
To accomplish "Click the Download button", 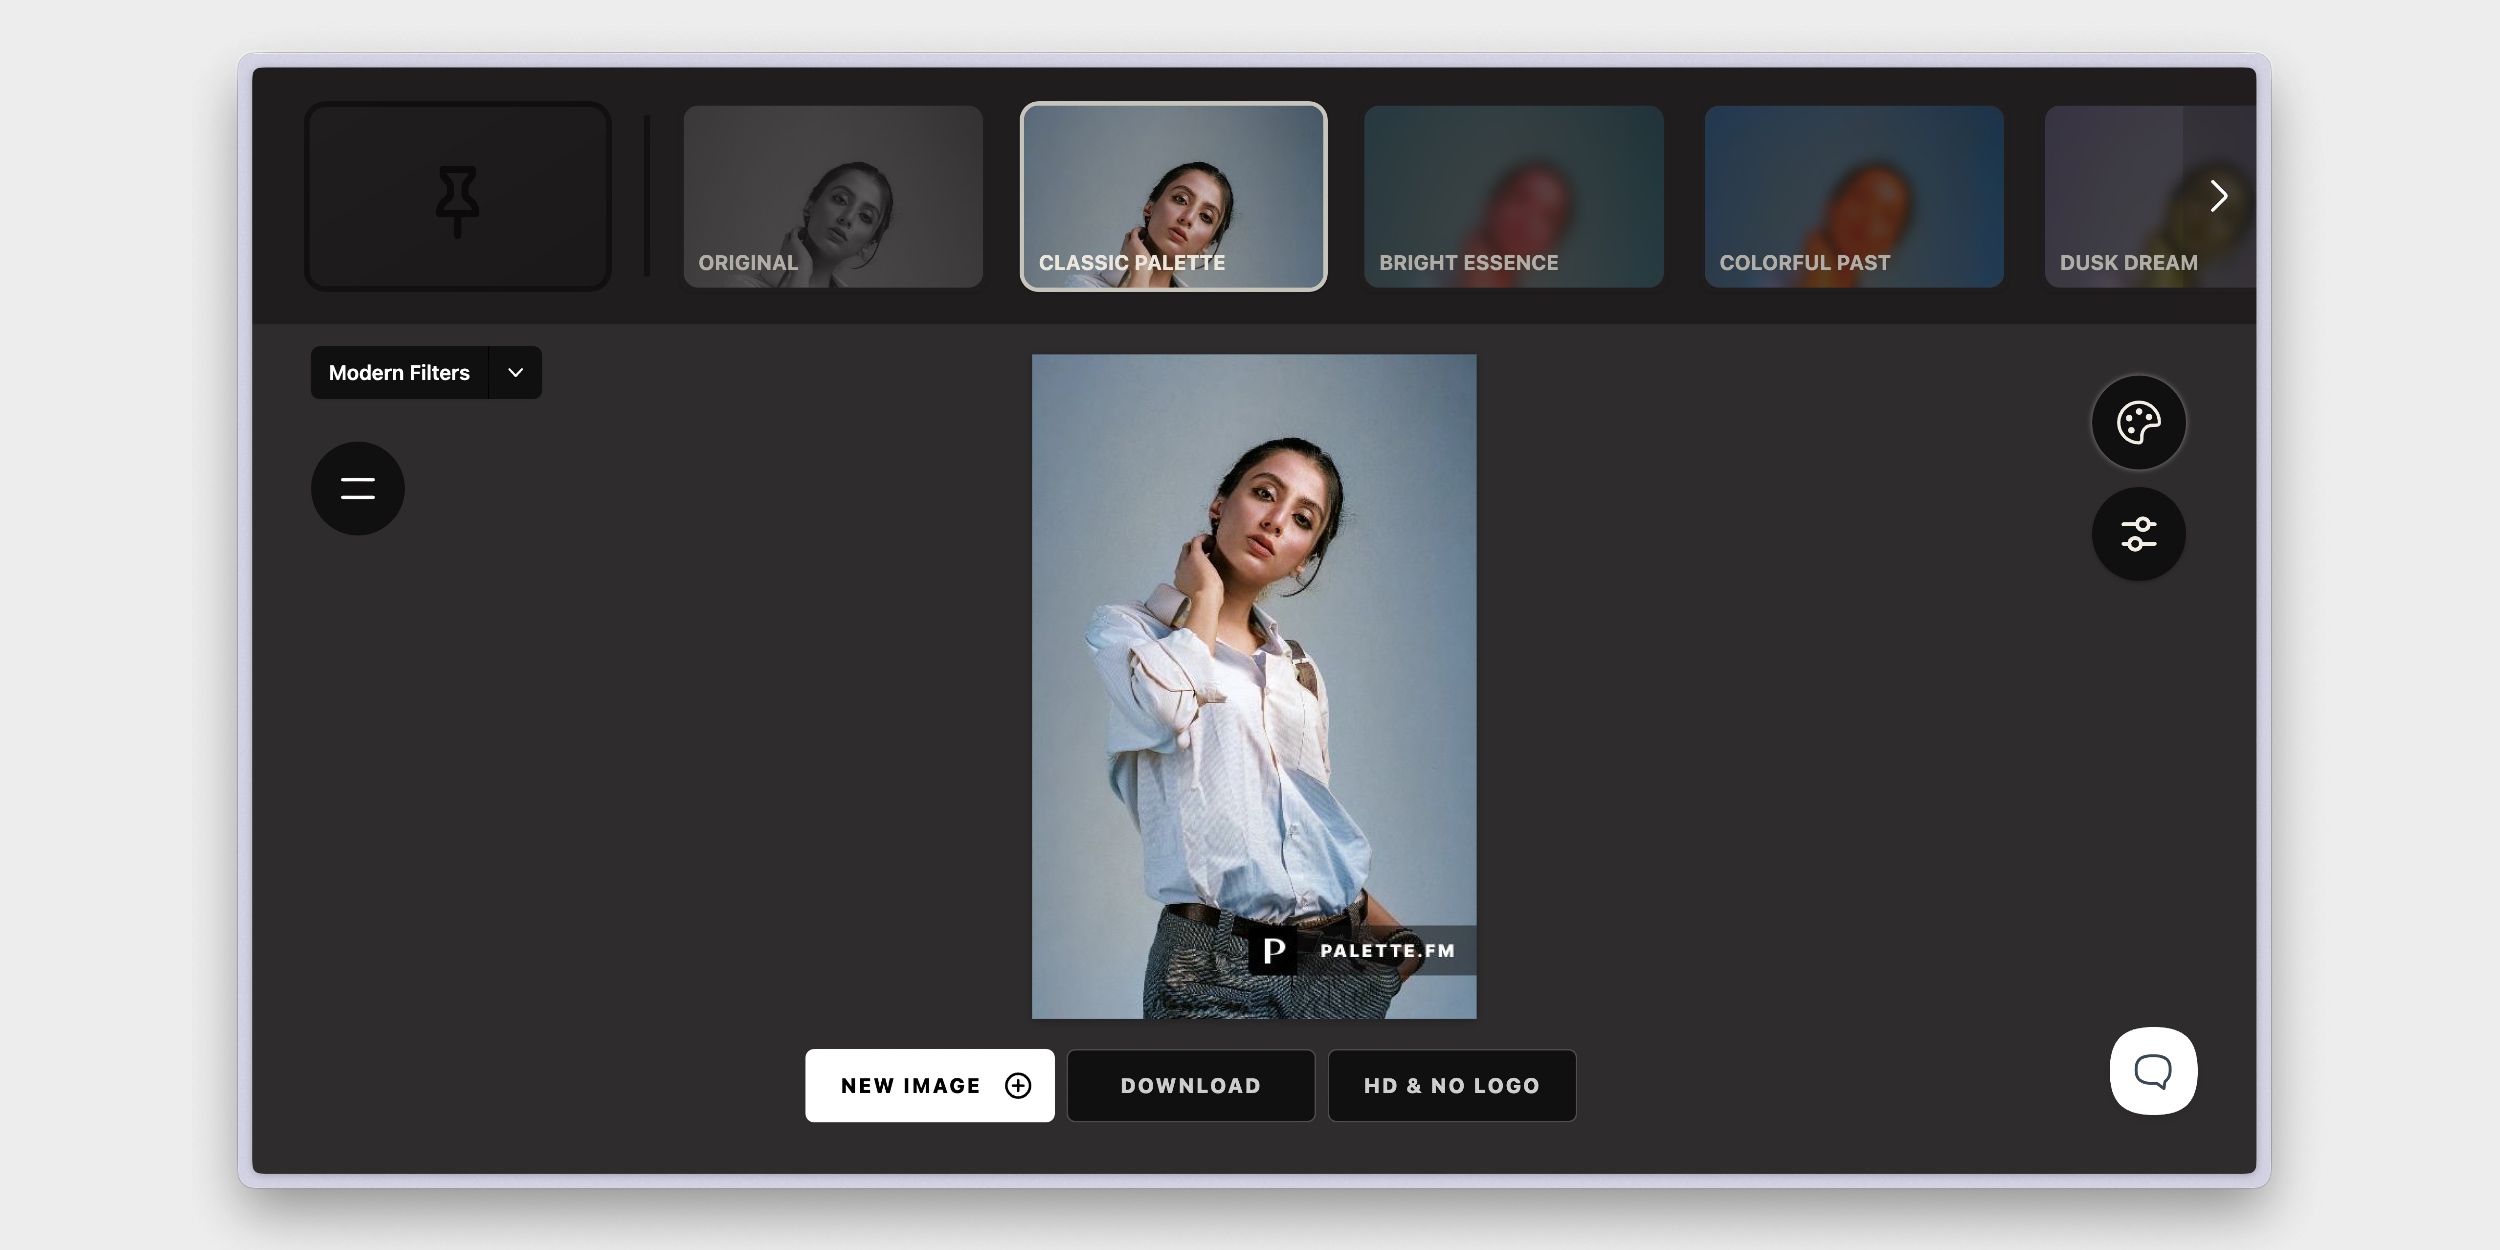I will pyautogui.click(x=1190, y=1085).
